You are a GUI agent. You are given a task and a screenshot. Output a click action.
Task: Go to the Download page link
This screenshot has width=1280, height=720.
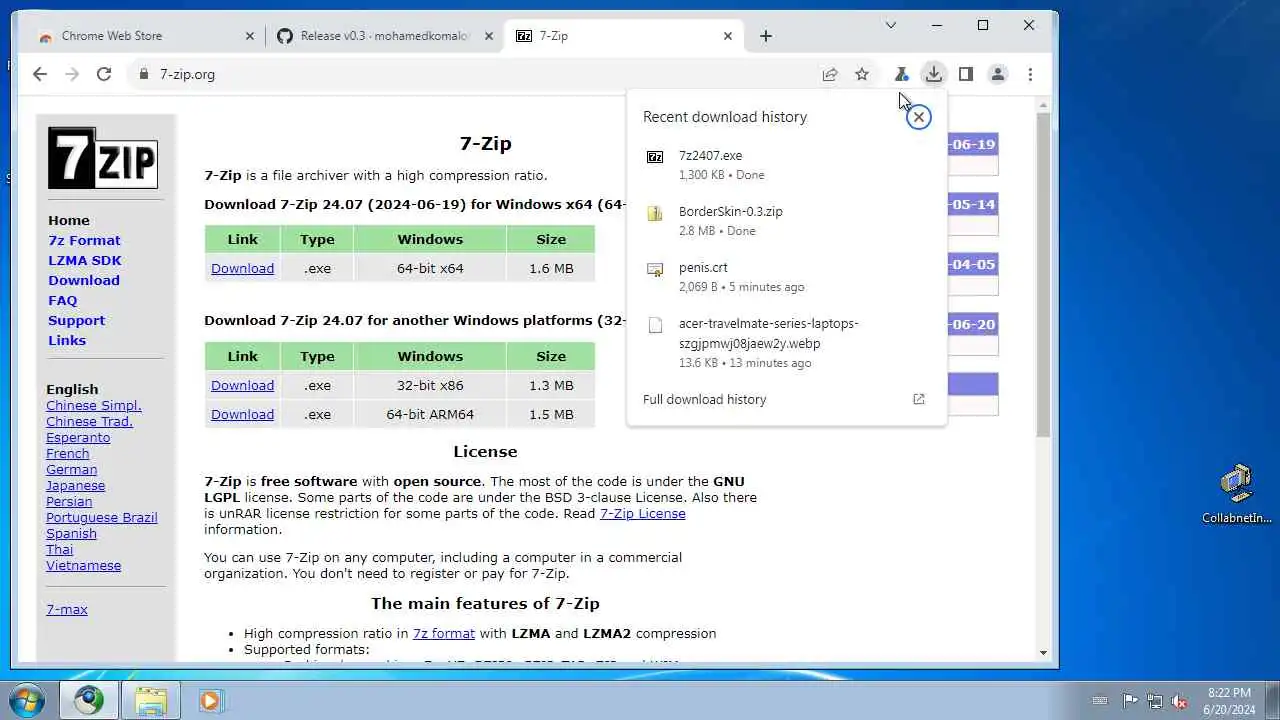pyautogui.click(x=84, y=280)
